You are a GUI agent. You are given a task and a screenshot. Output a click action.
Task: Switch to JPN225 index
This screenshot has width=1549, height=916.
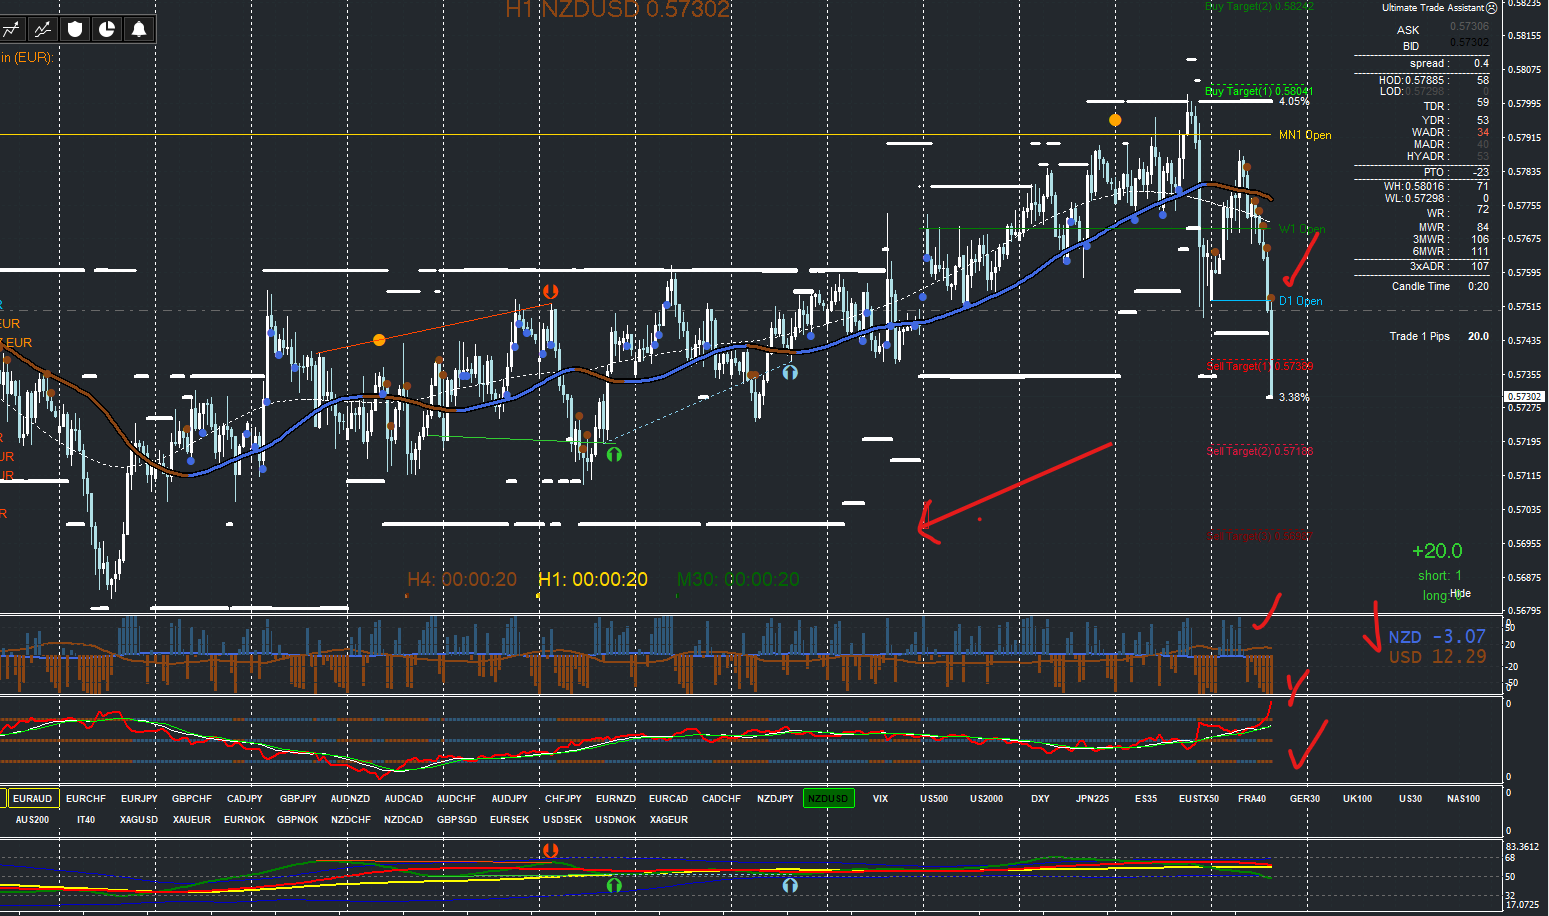(1093, 798)
